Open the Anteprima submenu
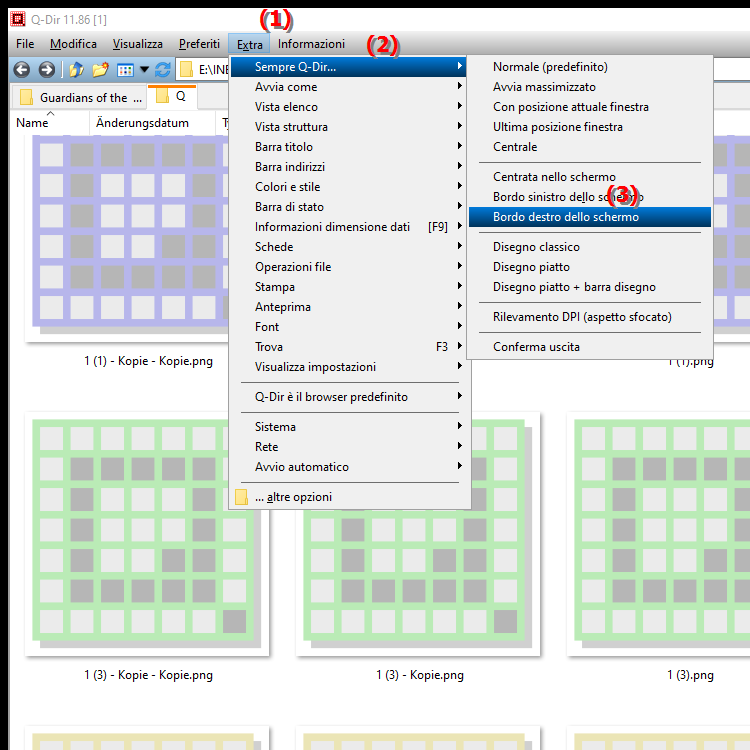Viewport: 750px width, 750px height. (349, 307)
